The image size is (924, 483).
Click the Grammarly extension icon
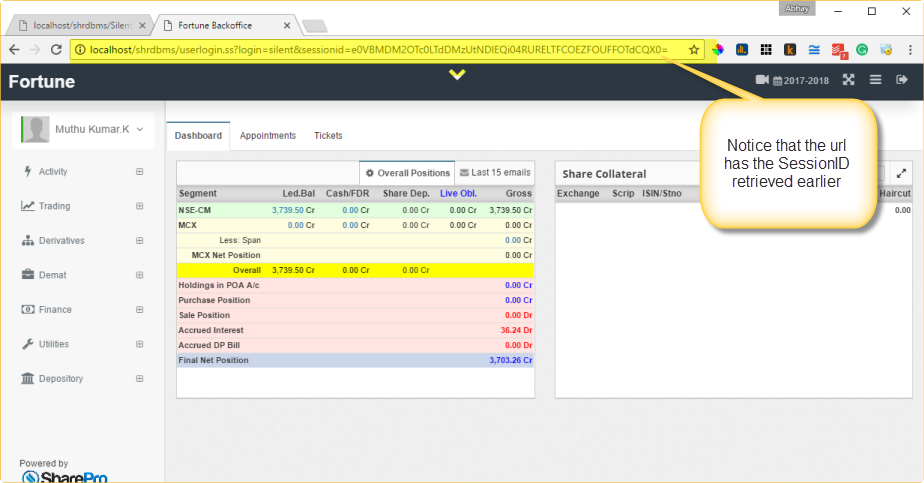click(862, 49)
